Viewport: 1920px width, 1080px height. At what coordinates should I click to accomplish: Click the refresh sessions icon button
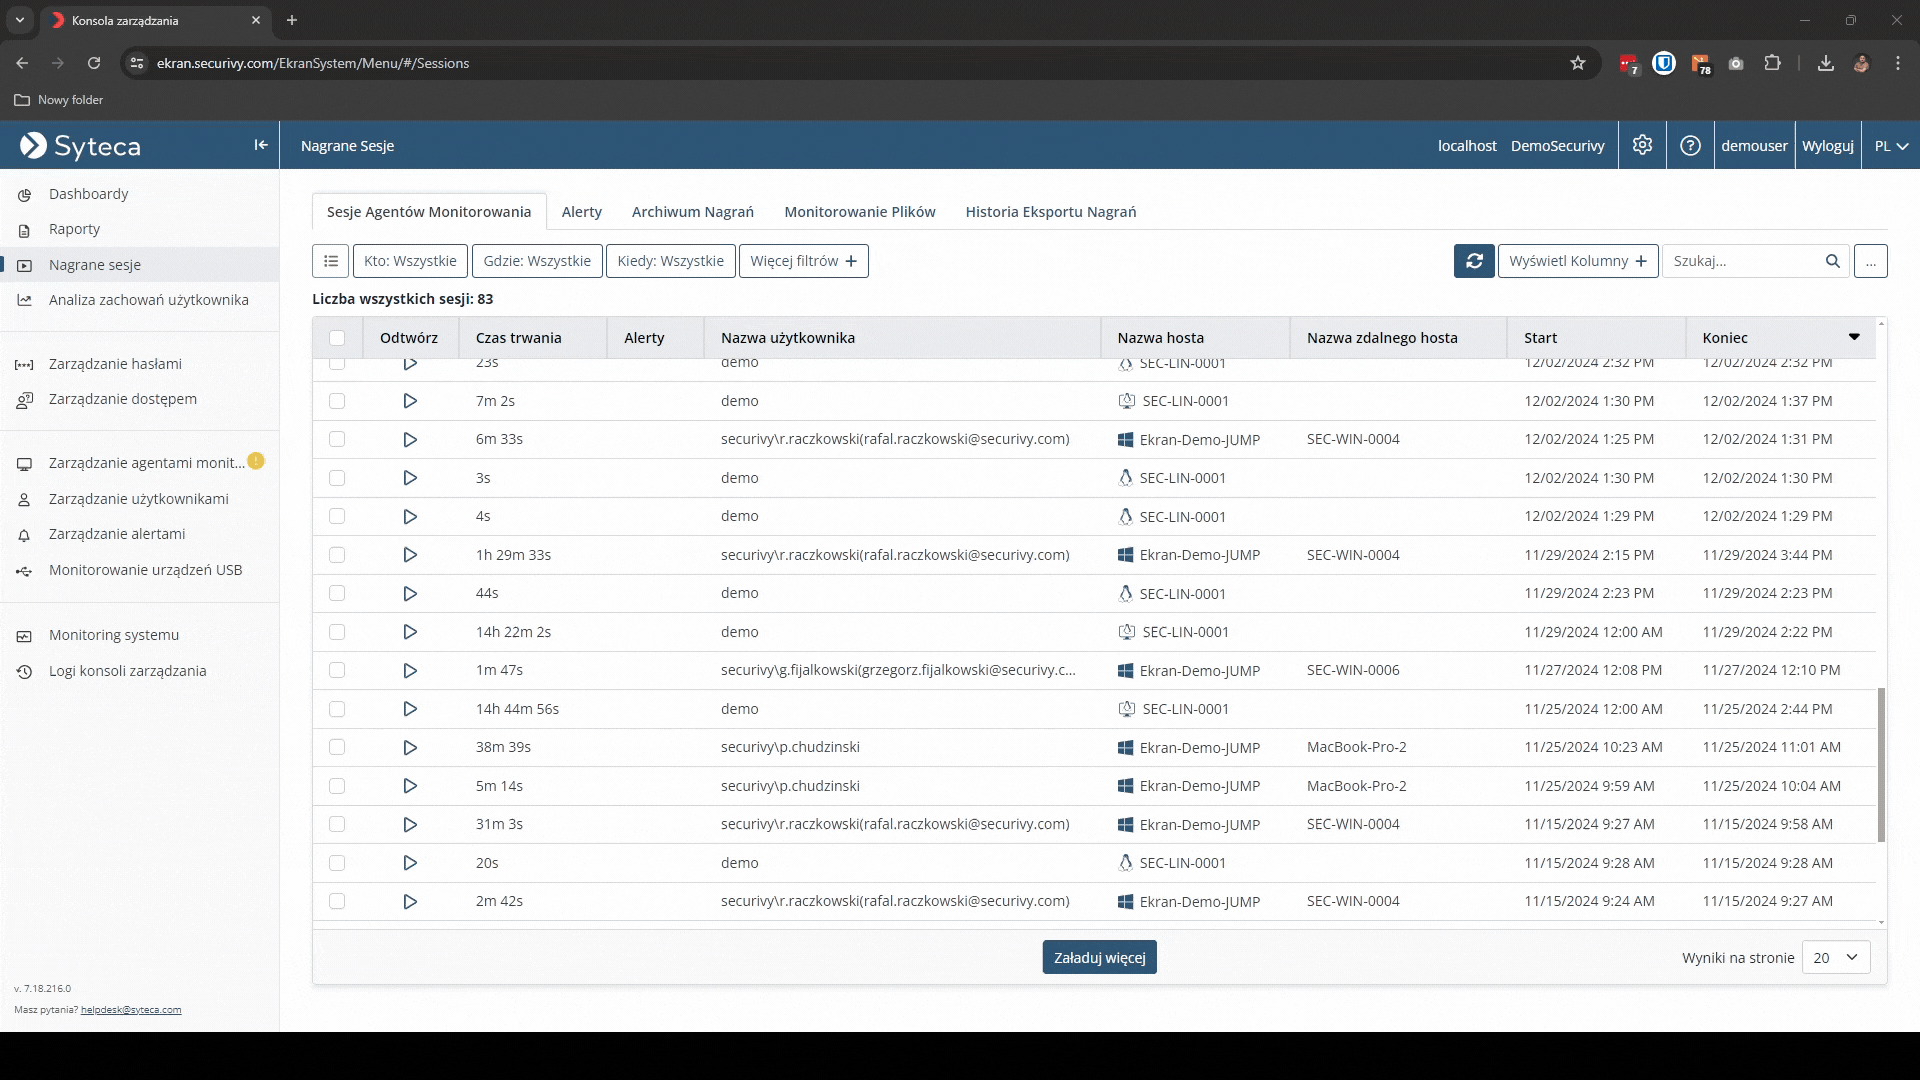point(1474,261)
